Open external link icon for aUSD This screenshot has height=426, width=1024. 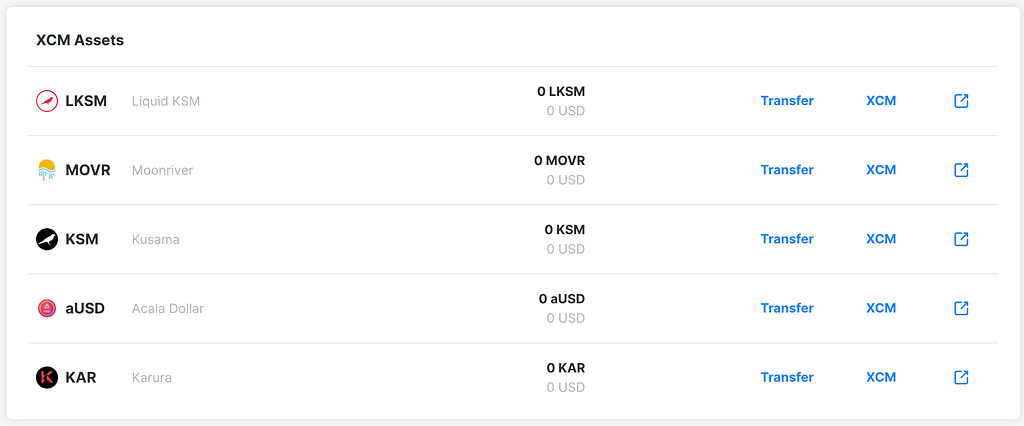961,308
